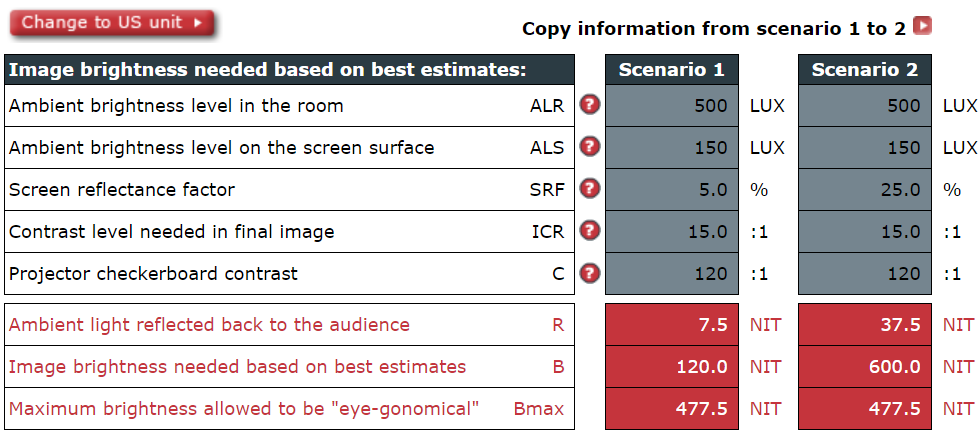
Task: Click the Change to US unit button
Action: point(112,23)
